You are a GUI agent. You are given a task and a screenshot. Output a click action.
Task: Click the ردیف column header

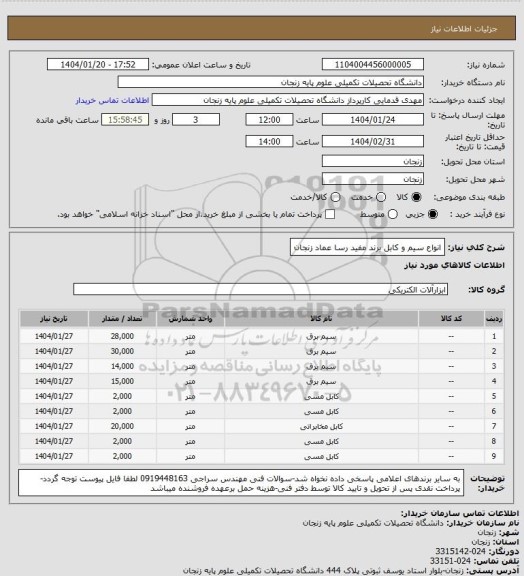pos(494,319)
